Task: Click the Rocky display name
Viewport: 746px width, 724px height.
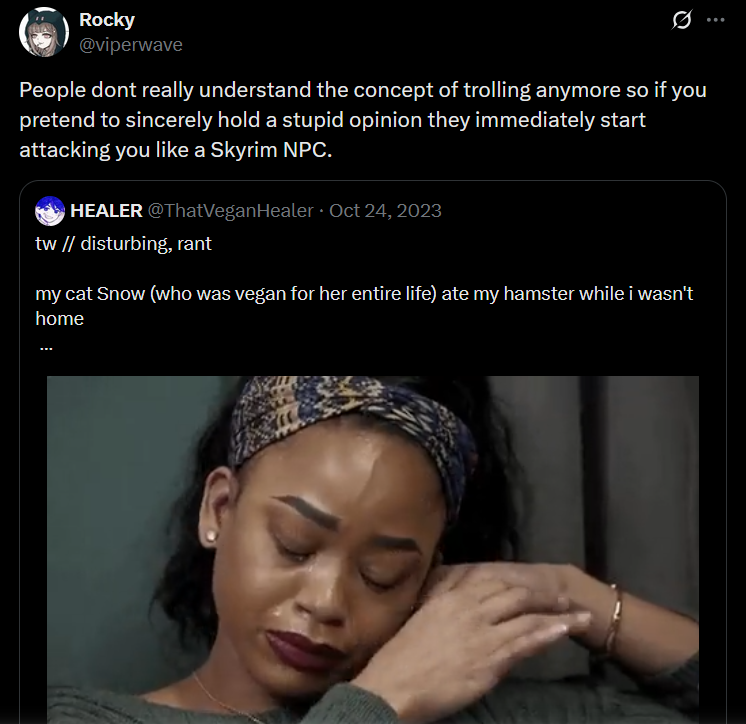Action: pos(107,20)
